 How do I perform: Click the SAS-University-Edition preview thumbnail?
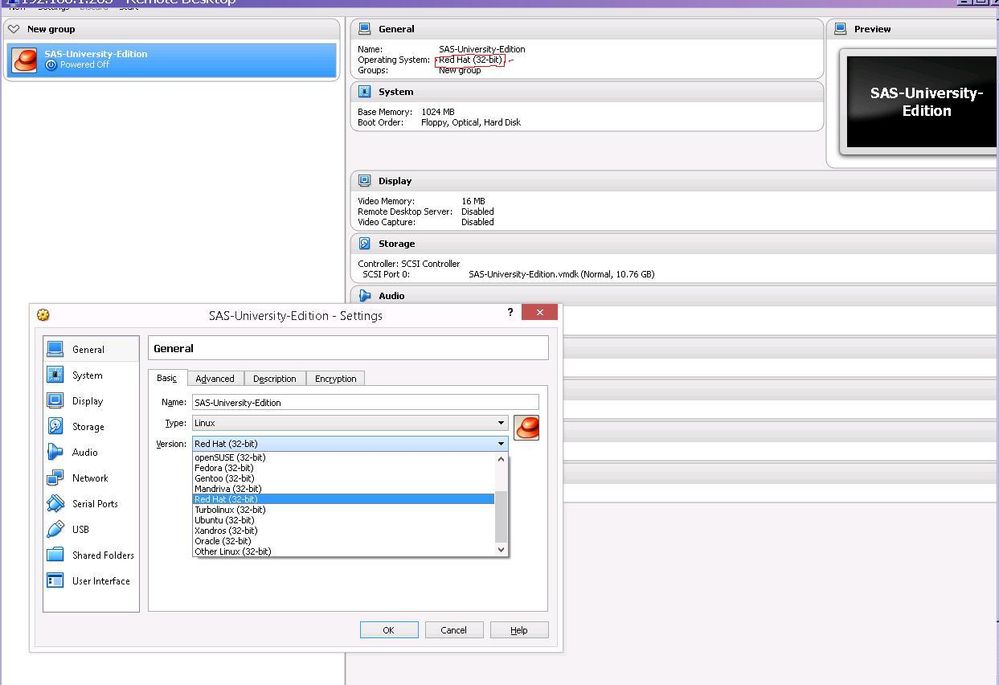click(921, 102)
